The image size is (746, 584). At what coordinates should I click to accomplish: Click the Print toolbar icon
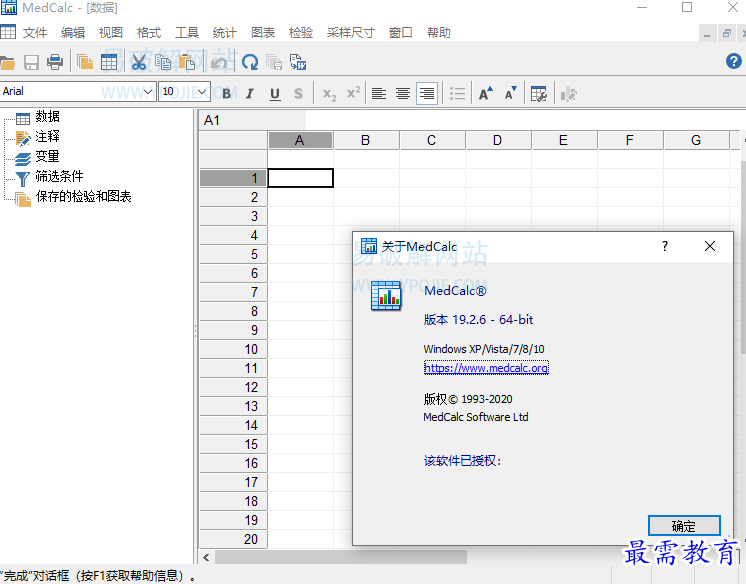pyautogui.click(x=55, y=62)
